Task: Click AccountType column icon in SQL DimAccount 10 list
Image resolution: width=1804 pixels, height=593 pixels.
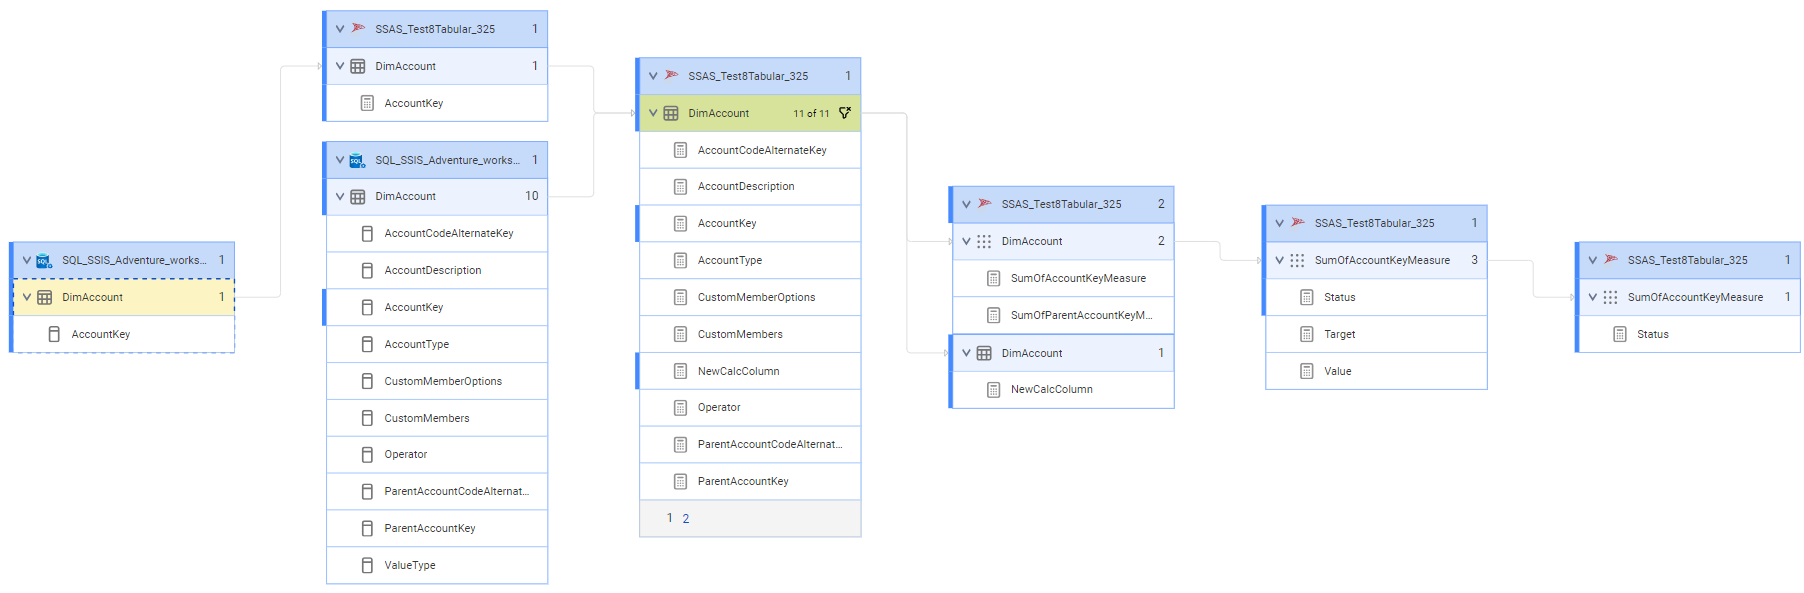Action: (x=367, y=344)
